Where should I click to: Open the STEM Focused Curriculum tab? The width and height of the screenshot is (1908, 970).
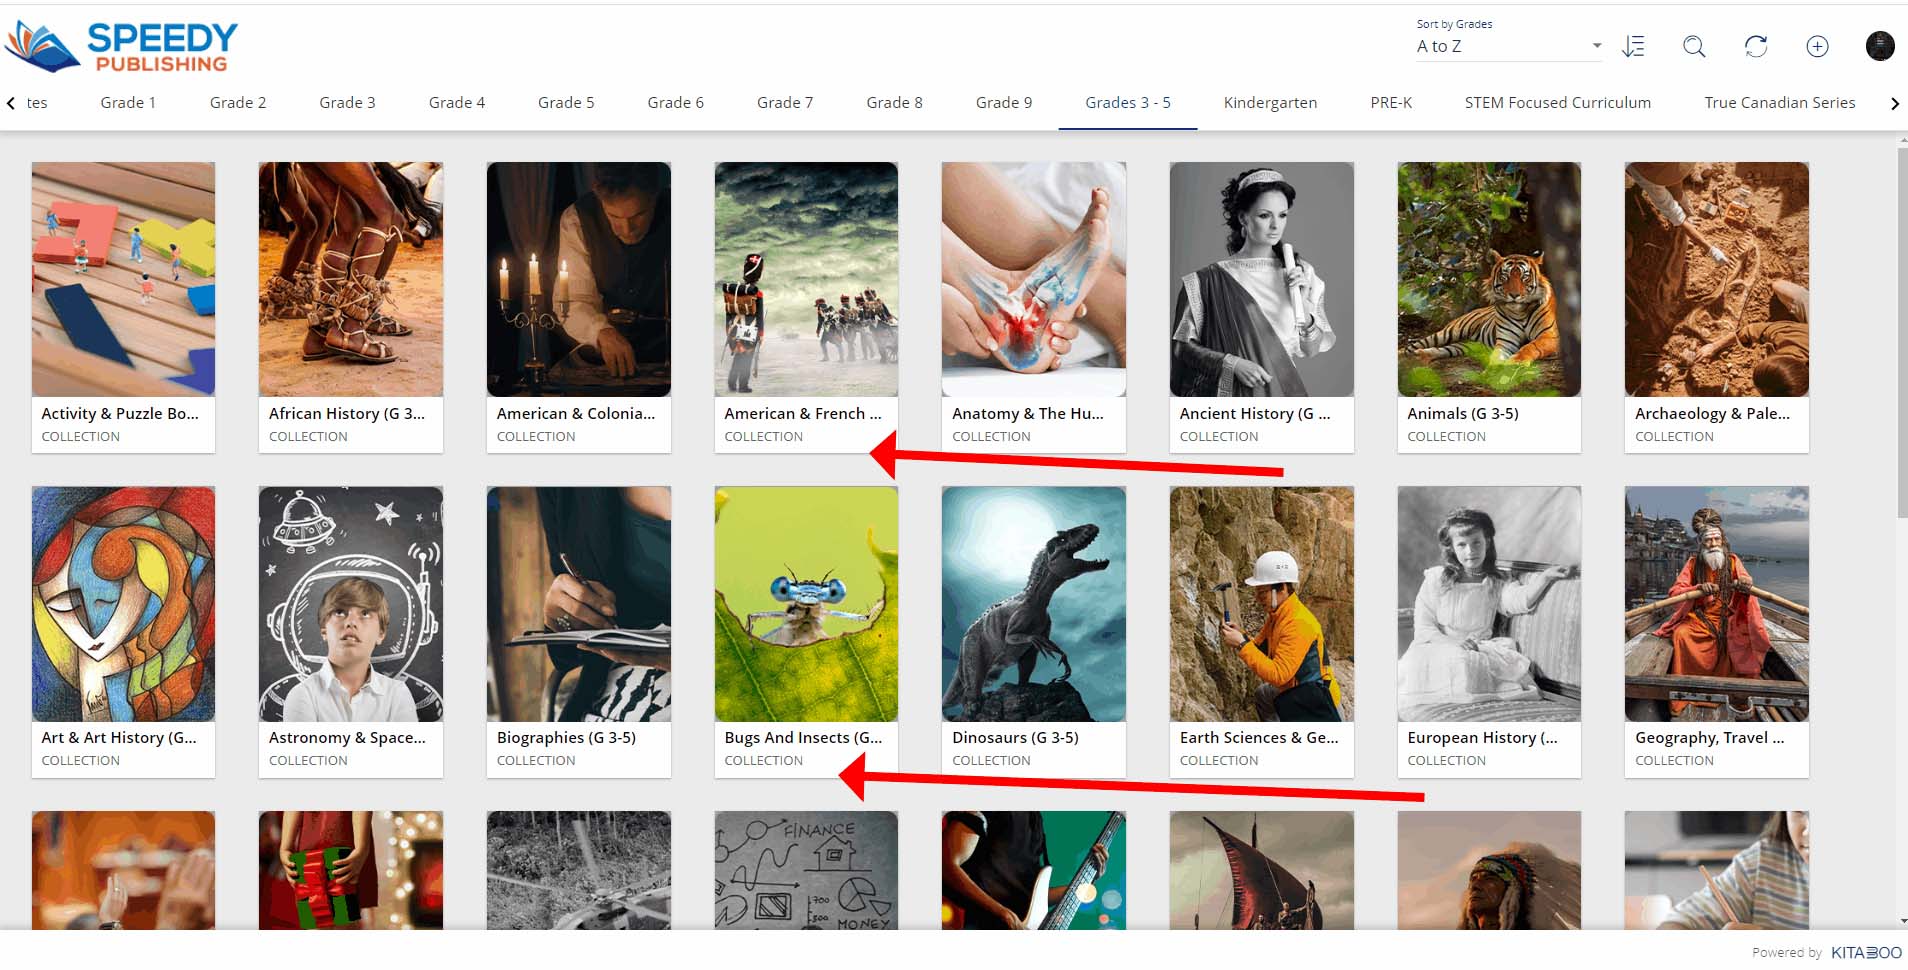(x=1558, y=102)
